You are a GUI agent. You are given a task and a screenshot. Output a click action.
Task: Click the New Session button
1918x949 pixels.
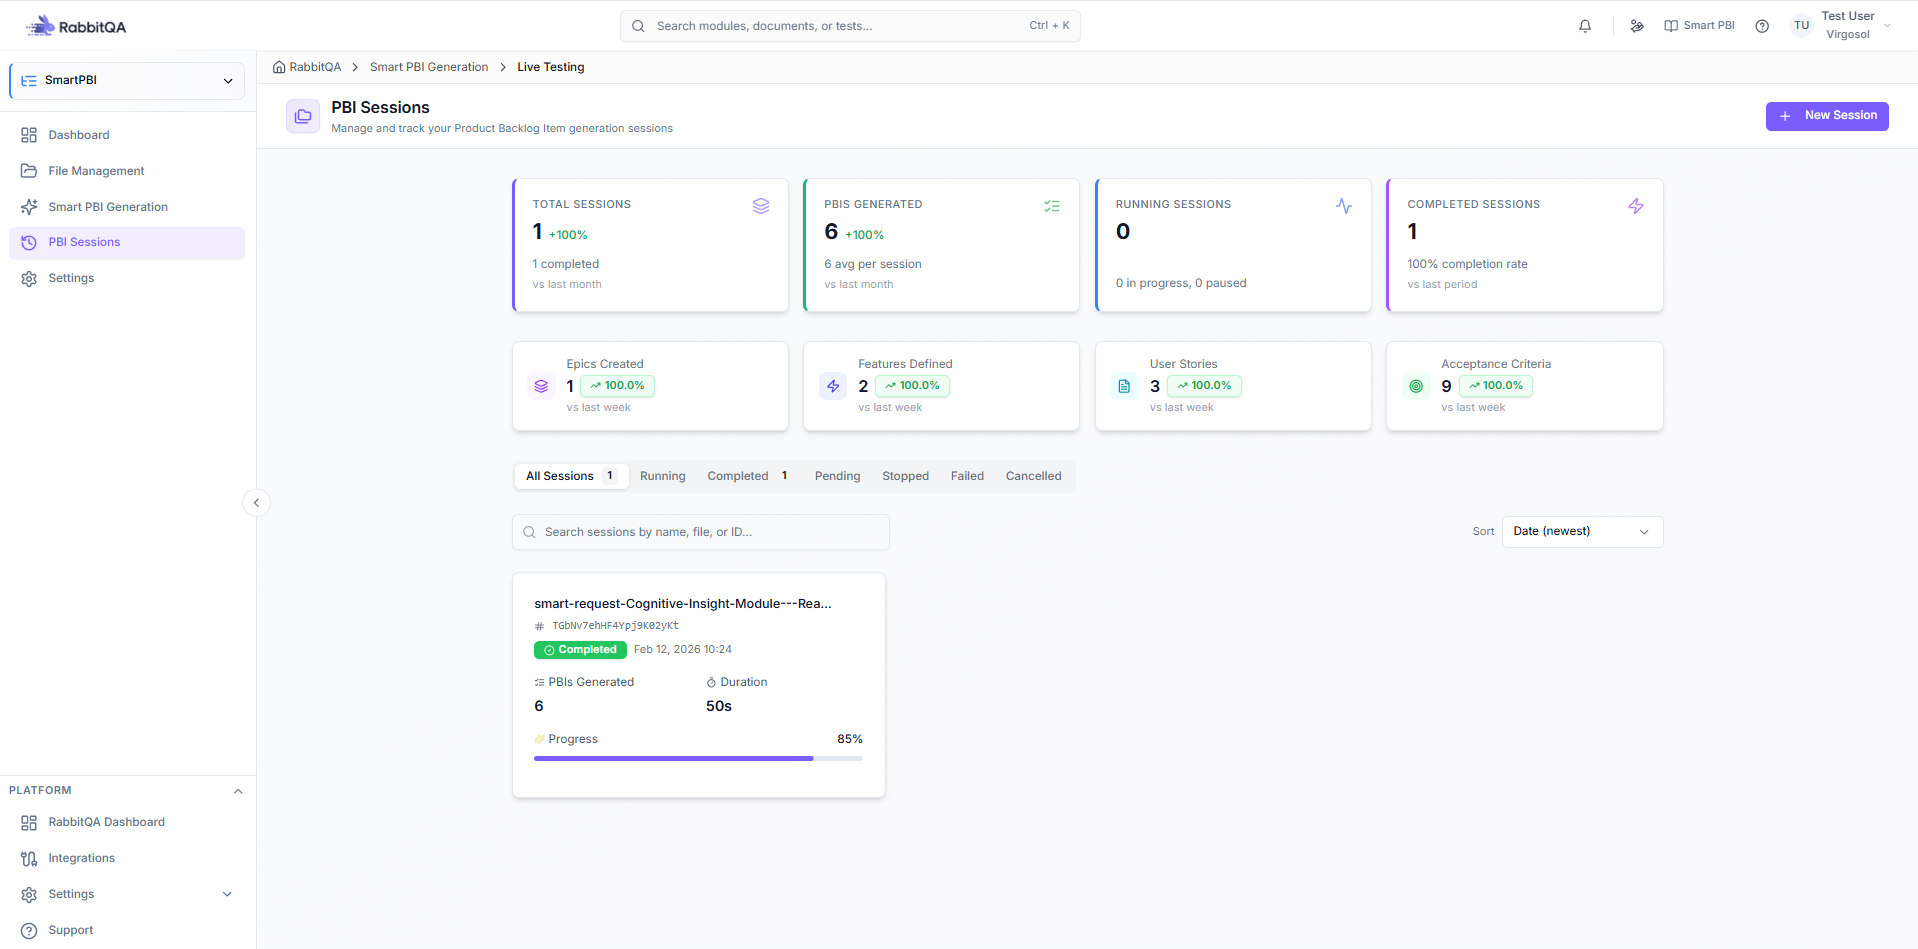click(1826, 116)
